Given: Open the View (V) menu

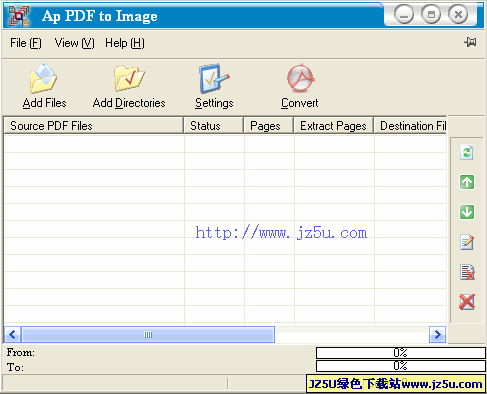Looking at the screenshot, I should 75,43.
